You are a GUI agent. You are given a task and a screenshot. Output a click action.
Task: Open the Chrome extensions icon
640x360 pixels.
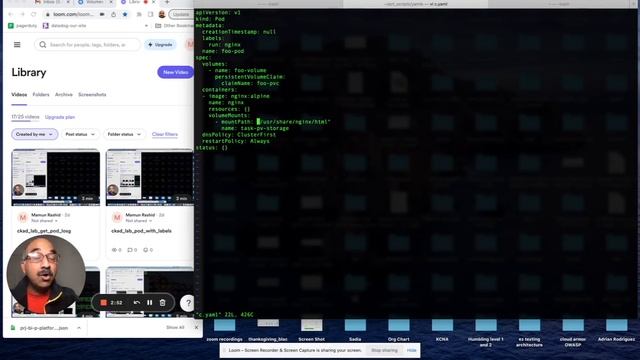tap(139, 14)
